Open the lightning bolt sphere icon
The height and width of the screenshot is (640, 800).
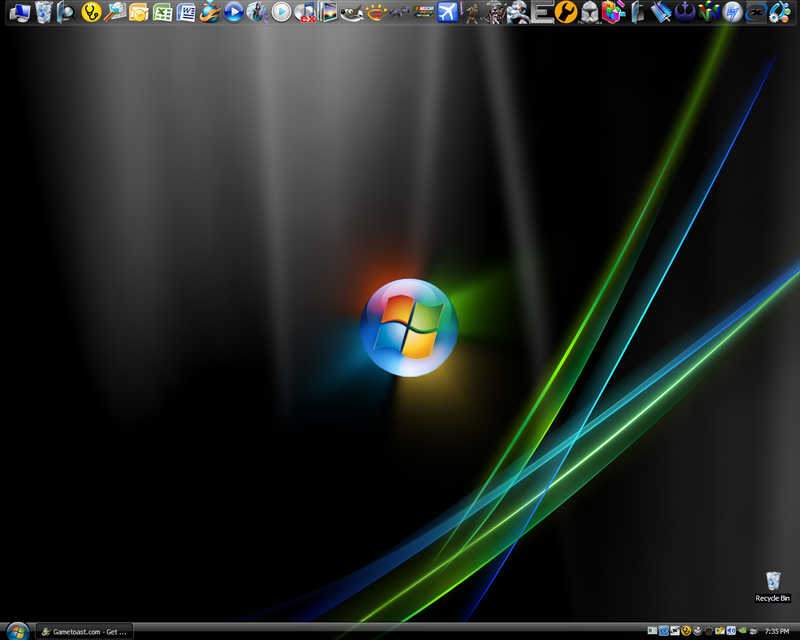(732, 12)
